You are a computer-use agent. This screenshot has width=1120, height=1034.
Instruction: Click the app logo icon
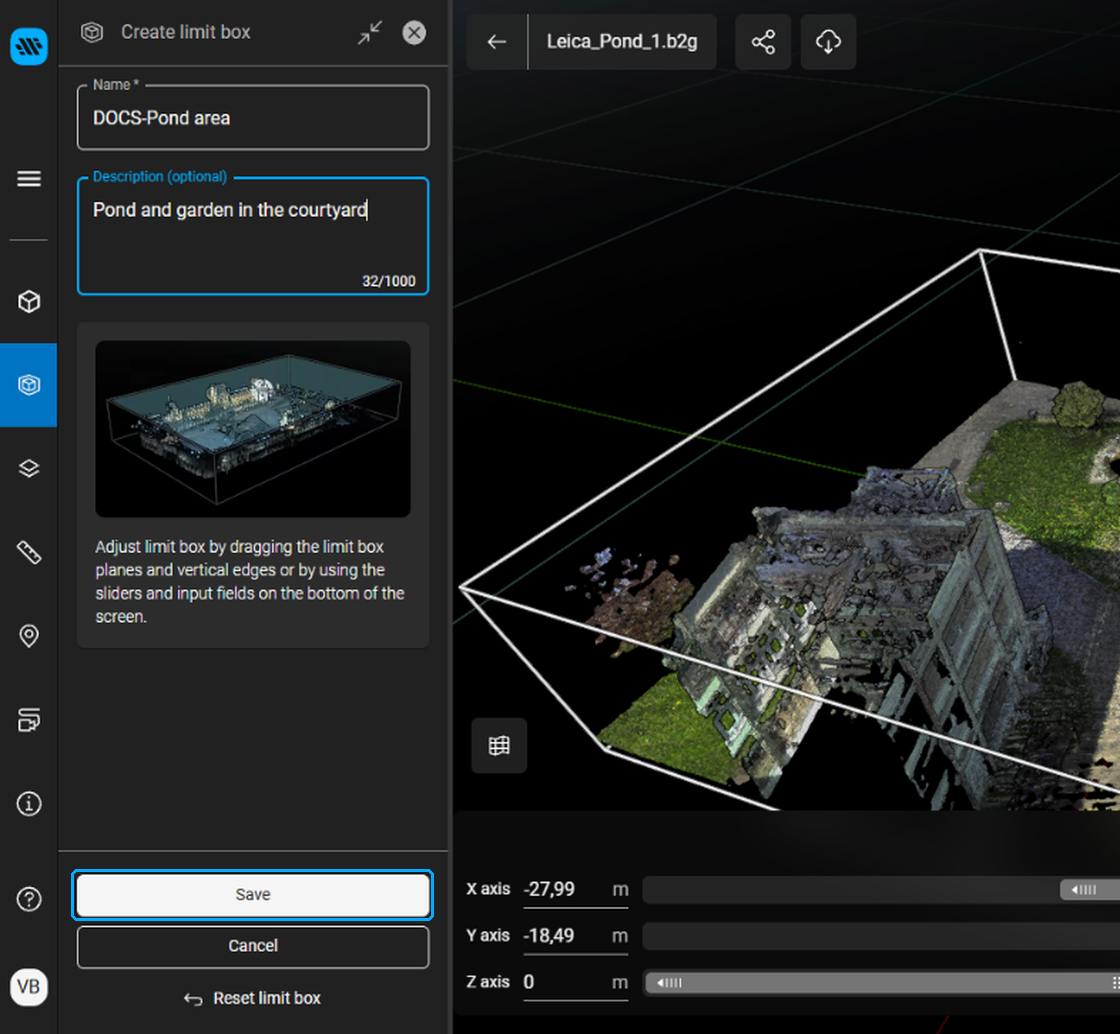29,46
